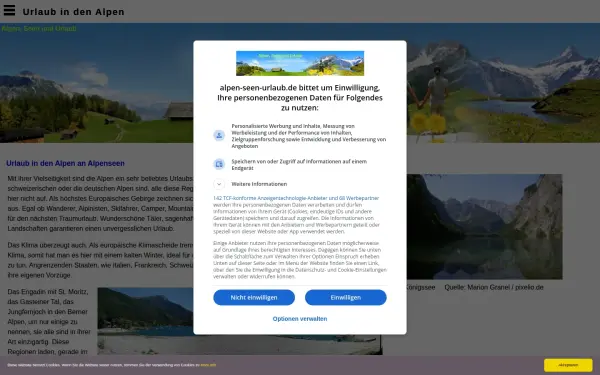Viewport: 600px width, 375px height.
Task: Expand the 'Weitere Informationen' chevron
Action: (219, 184)
